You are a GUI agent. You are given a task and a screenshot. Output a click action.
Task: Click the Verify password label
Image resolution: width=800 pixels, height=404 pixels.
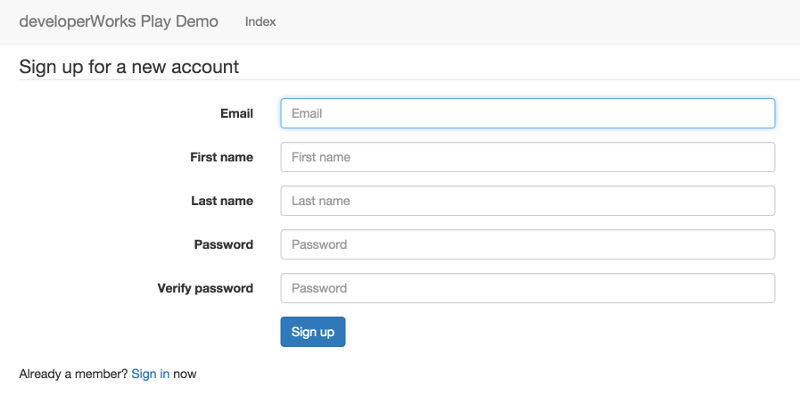click(205, 288)
